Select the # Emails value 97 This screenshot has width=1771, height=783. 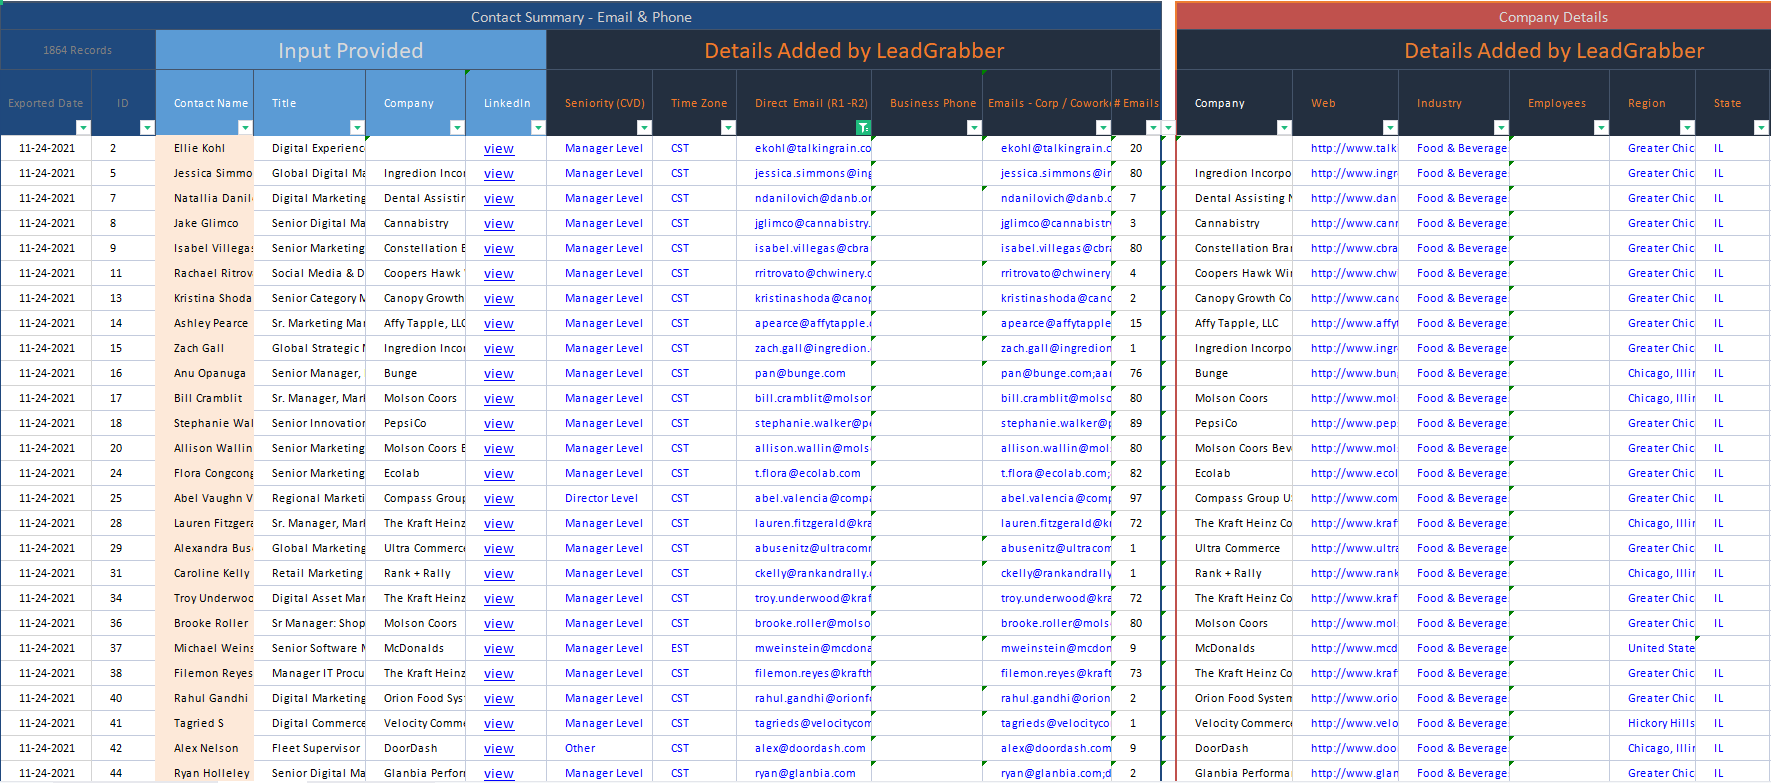pyautogui.click(x=1137, y=498)
